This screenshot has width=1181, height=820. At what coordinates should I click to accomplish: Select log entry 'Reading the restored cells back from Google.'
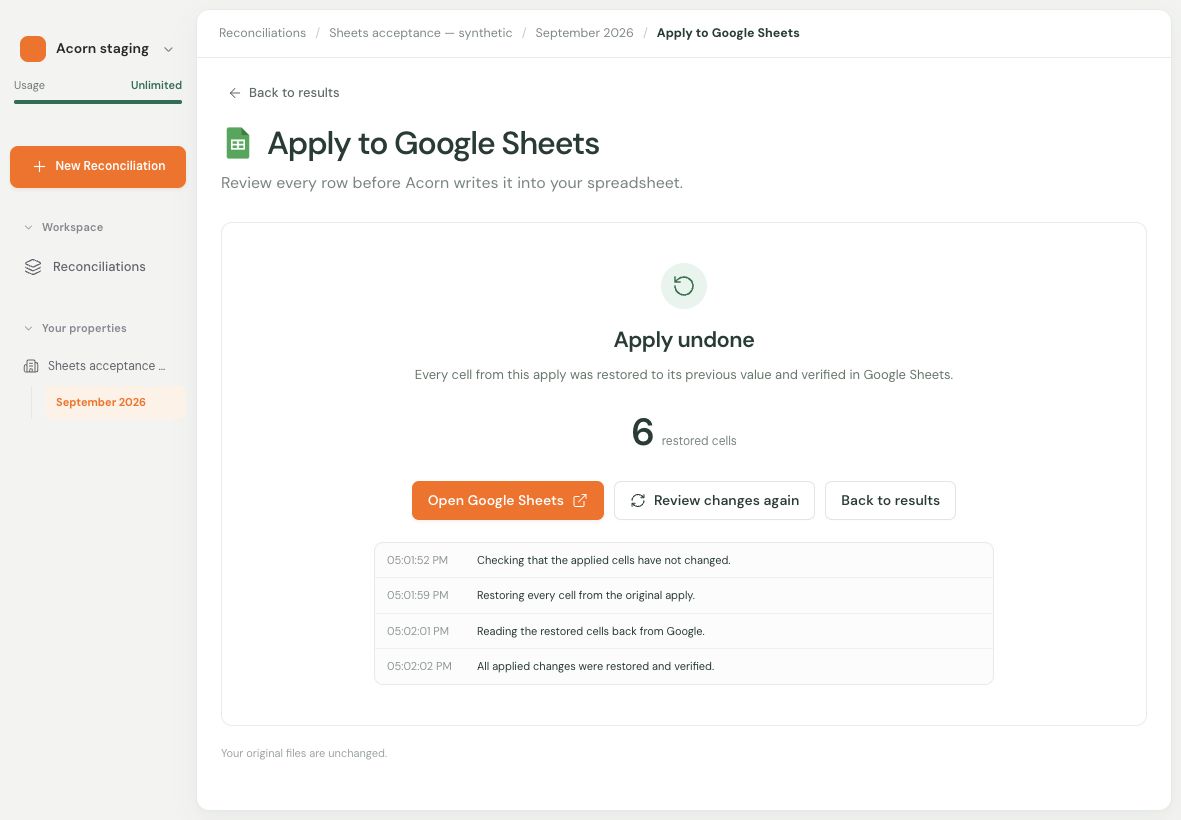pos(684,631)
